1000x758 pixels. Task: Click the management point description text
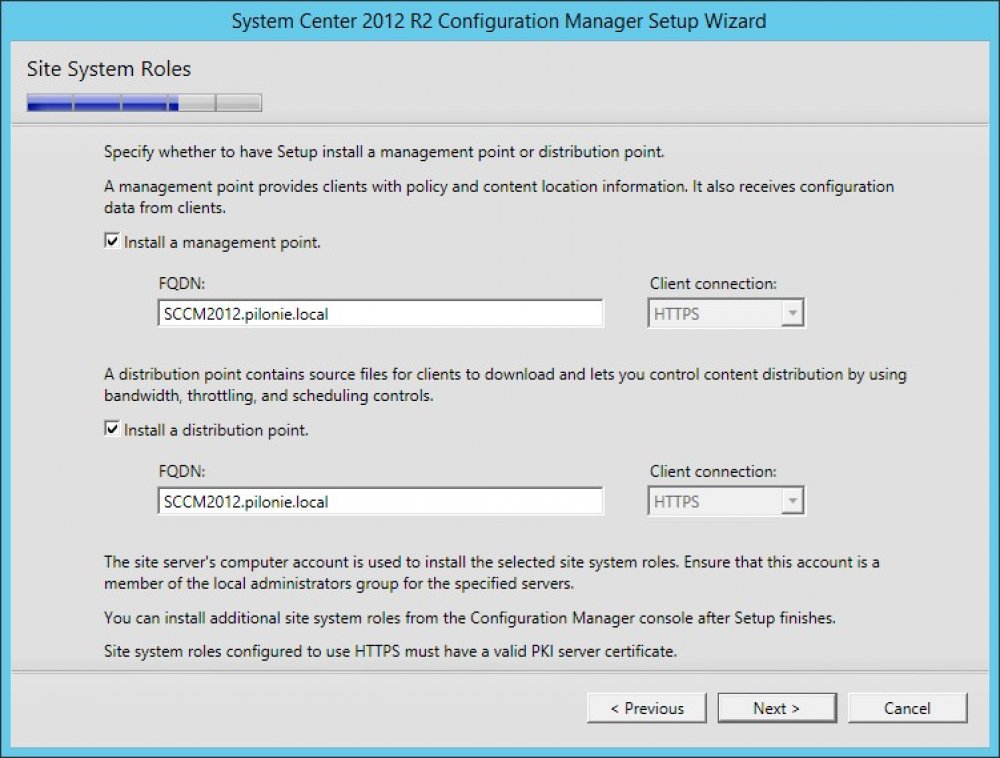(499, 196)
